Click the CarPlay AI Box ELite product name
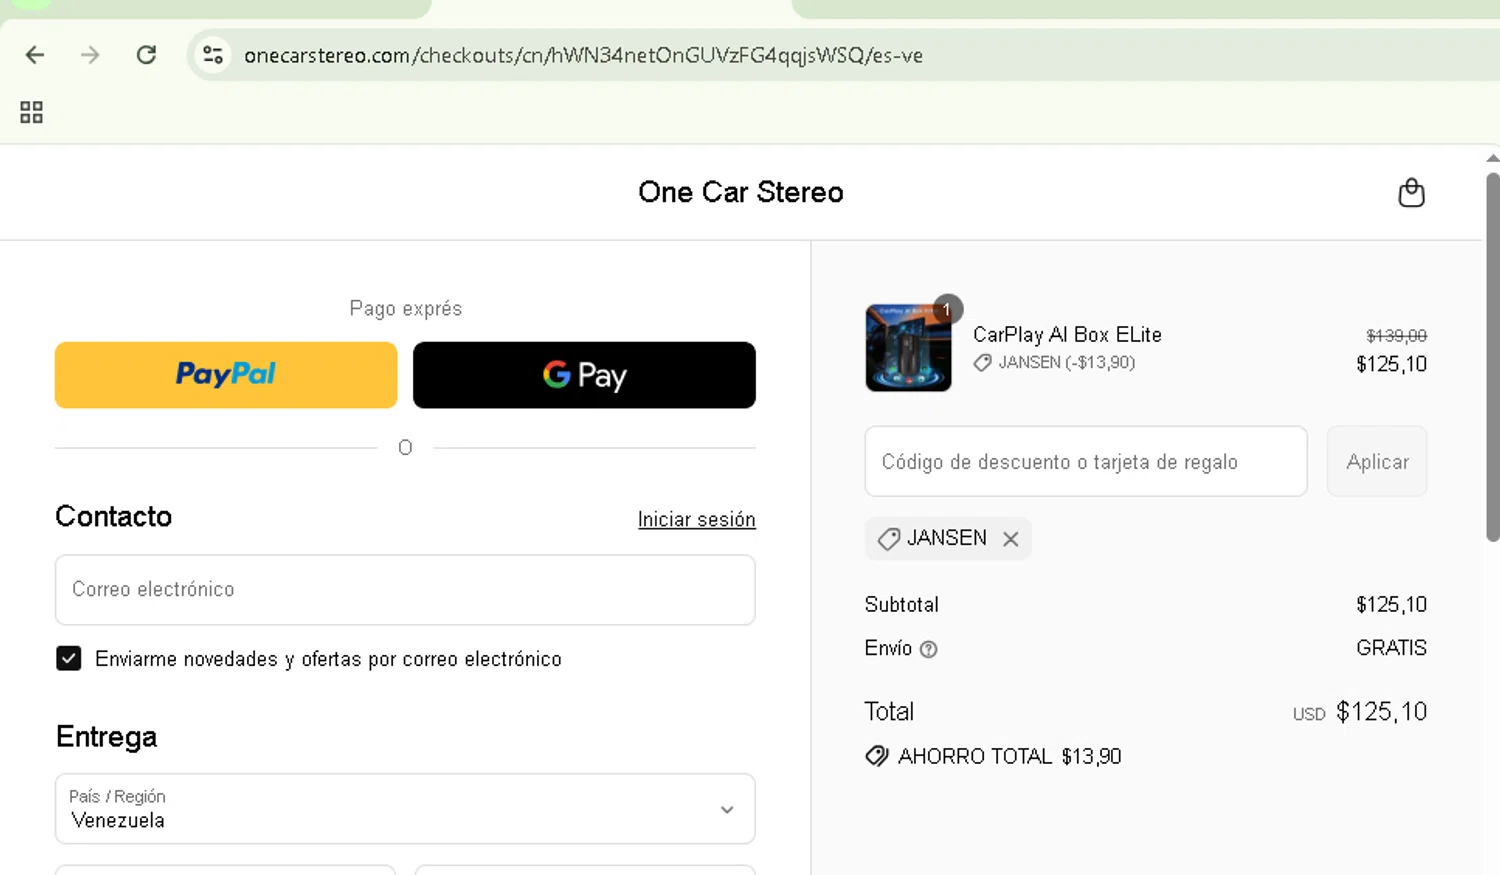Image resolution: width=1500 pixels, height=875 pixels. tap(1067, 334)
